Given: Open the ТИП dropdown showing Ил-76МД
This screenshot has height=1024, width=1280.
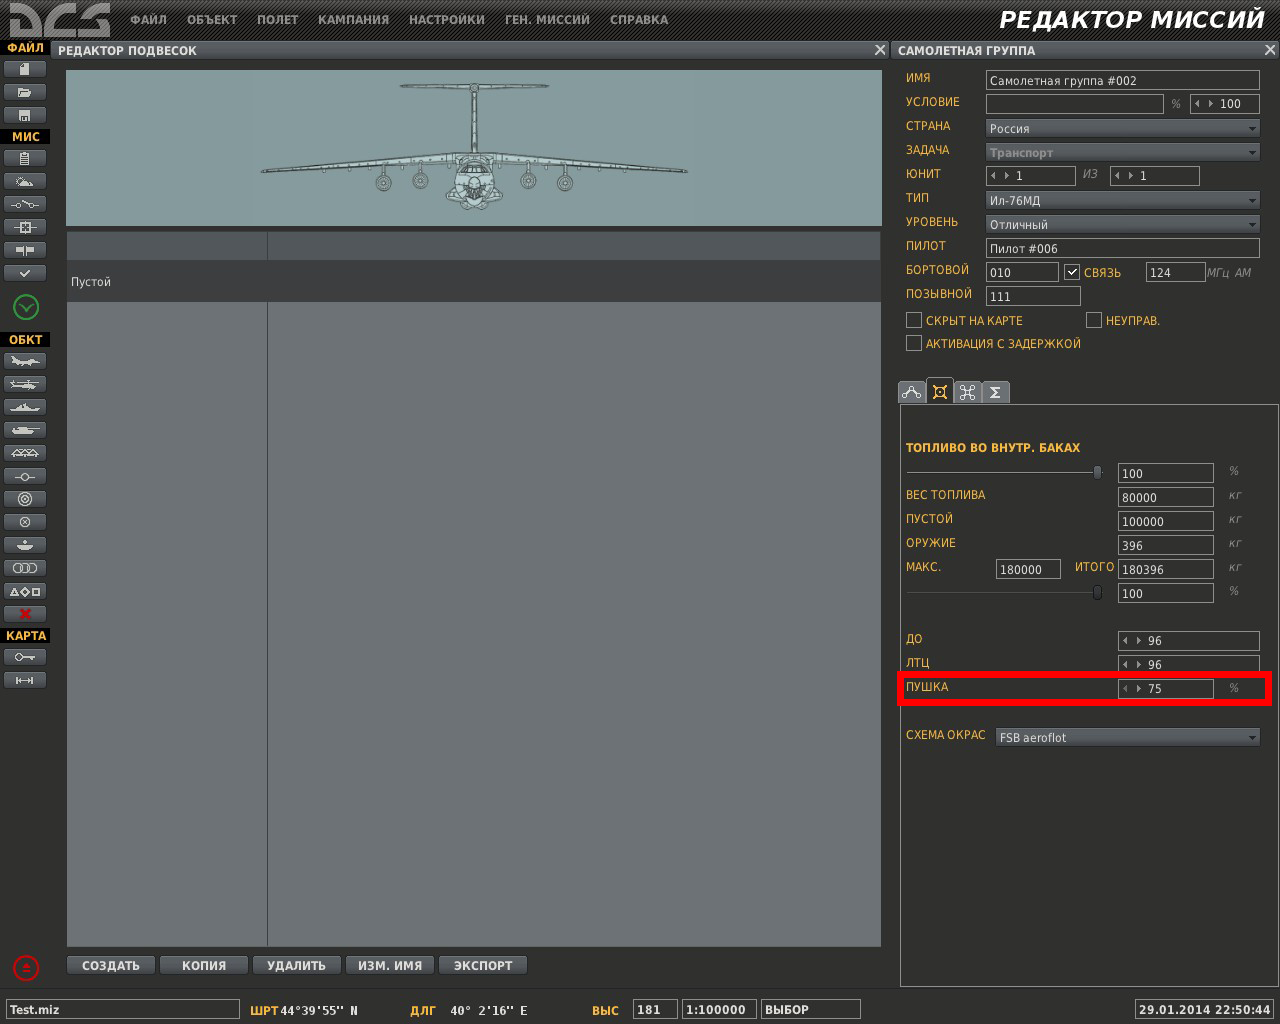Looking at the screenshot, I should 1123,200.
